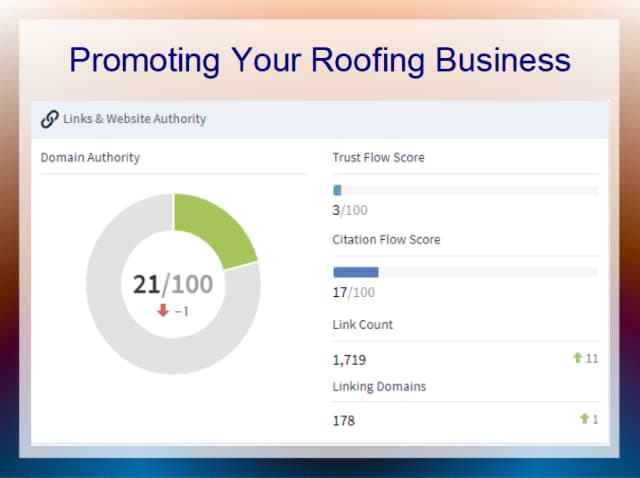Click the 3/100 trust flow value
This screenshot has height=478, width=640.
[x=350, y=210]
